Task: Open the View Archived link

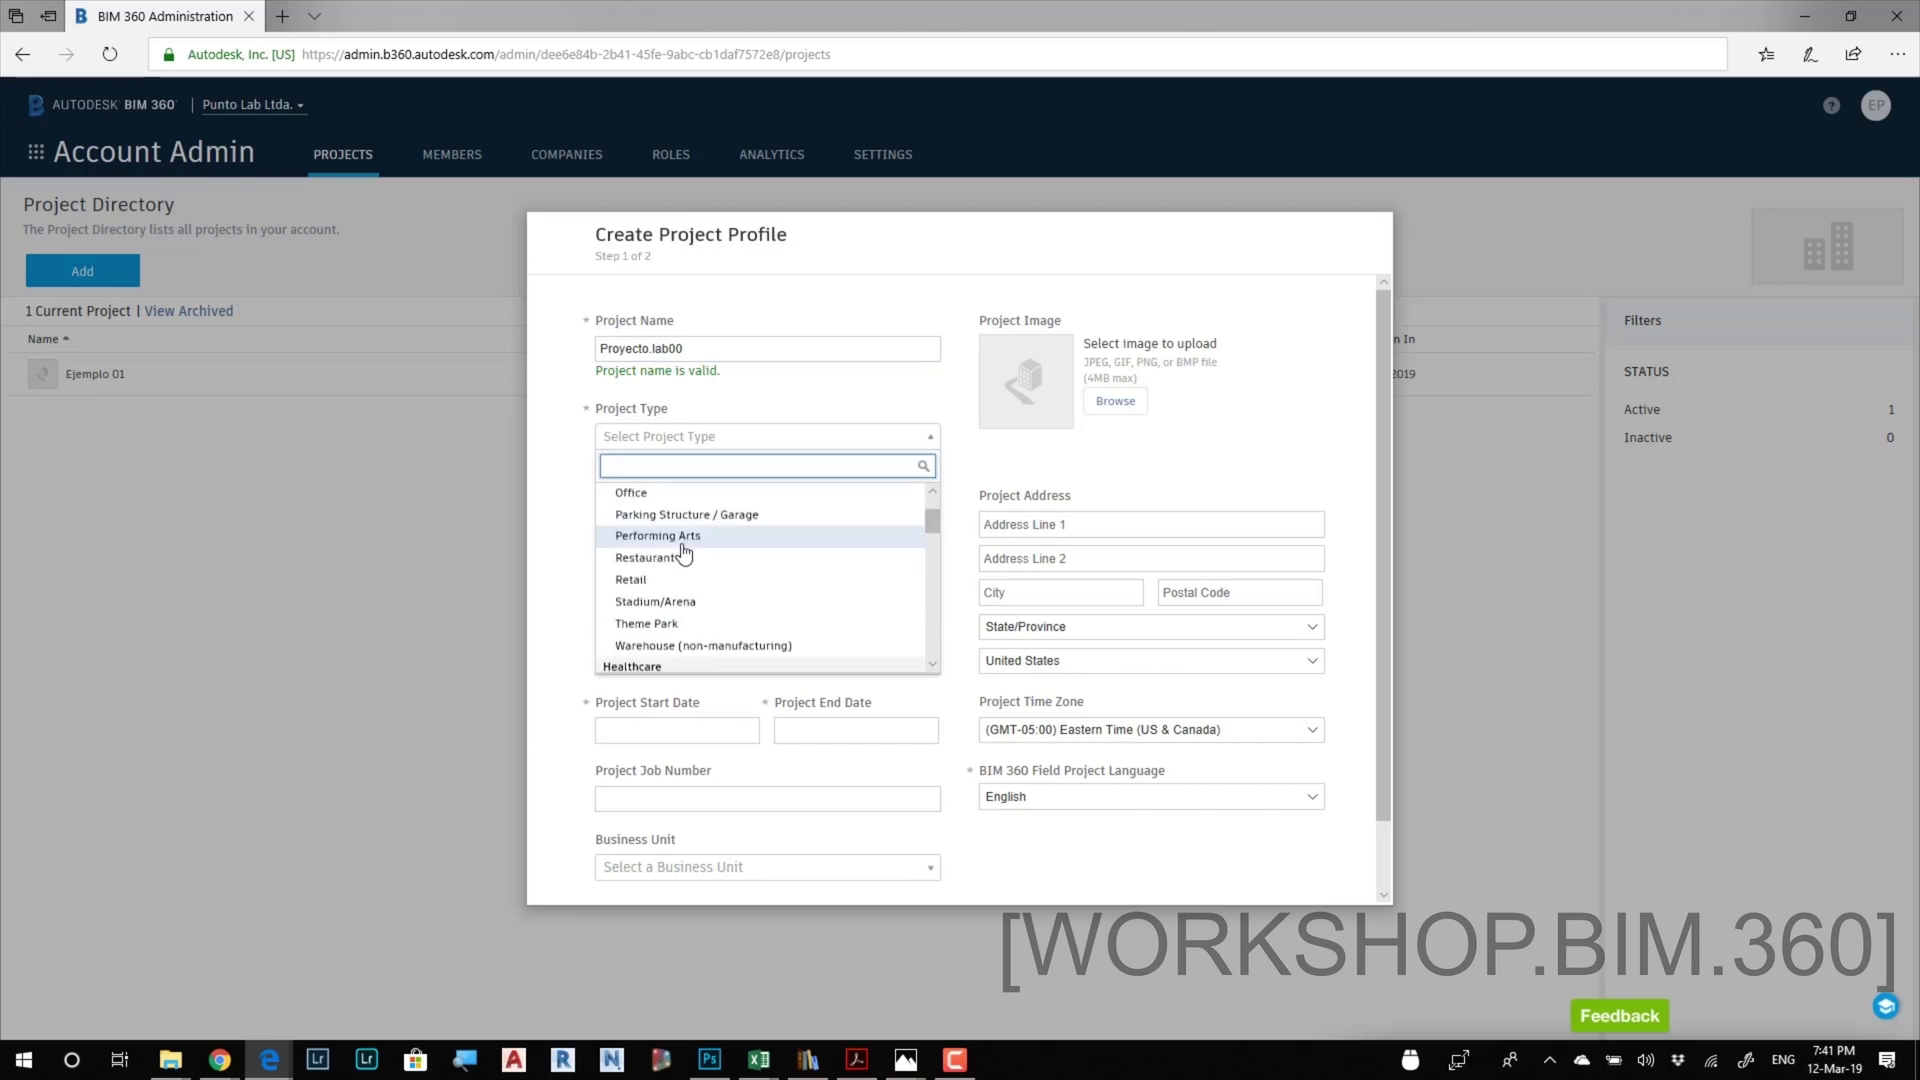Action: tap(189, 311)
